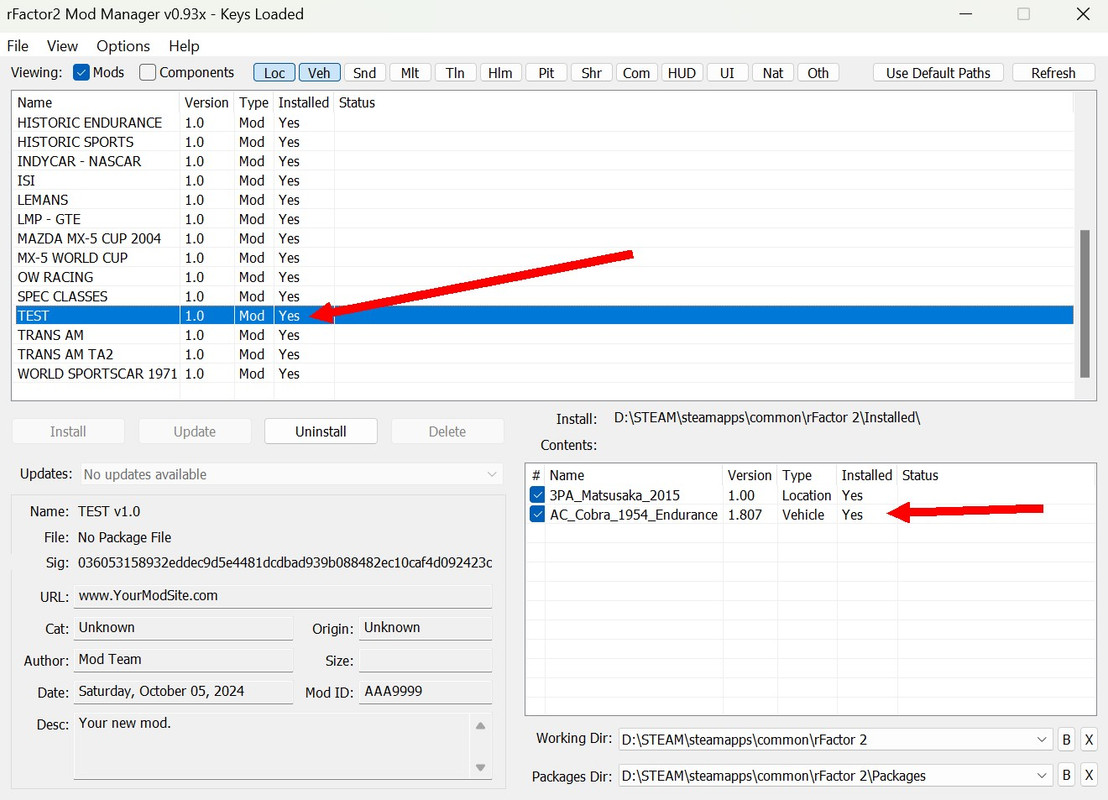Click the Date field
Viewport: 1108px width, 800px height.
pyautogui.click(x=183, y=691)
